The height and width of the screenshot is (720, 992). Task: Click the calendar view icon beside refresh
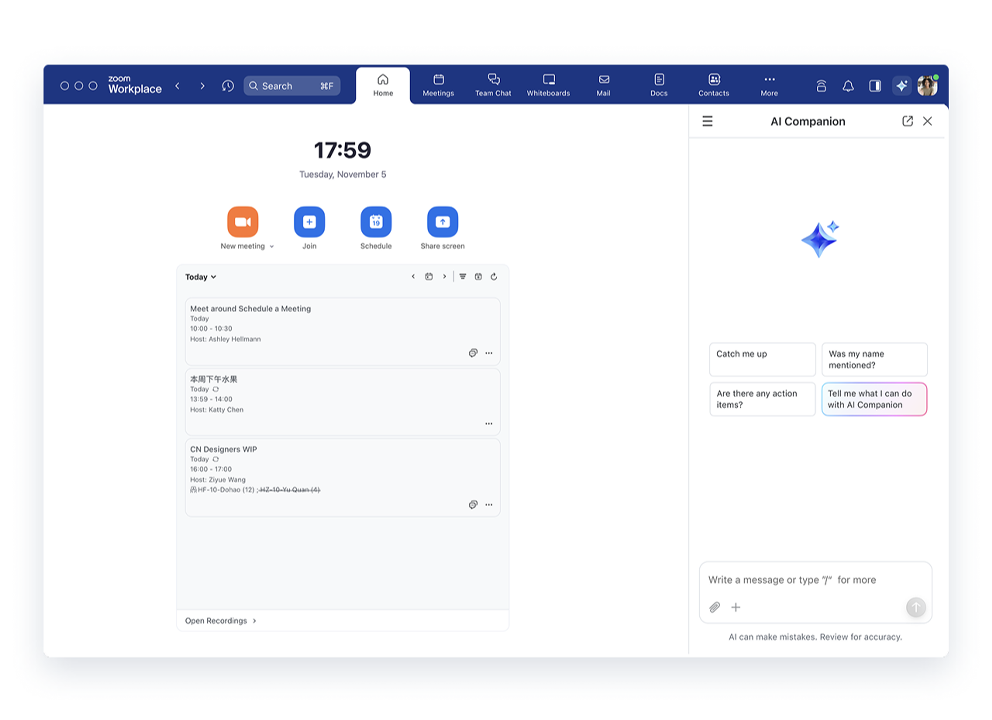pyautogui.click(x=478, y=276)
